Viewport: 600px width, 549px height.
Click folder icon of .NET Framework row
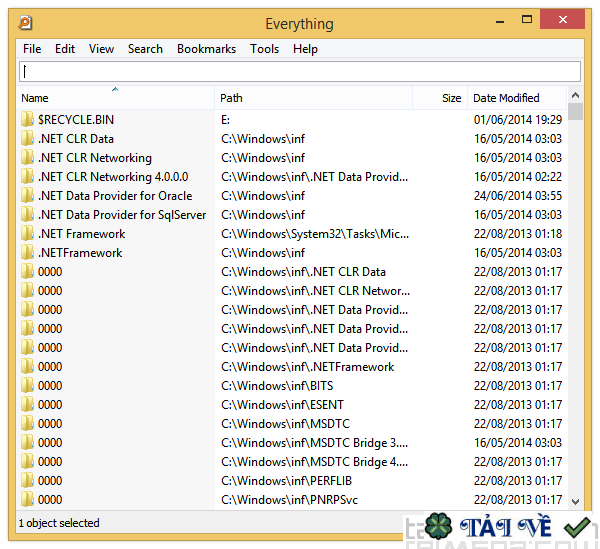tap(27, 233)
